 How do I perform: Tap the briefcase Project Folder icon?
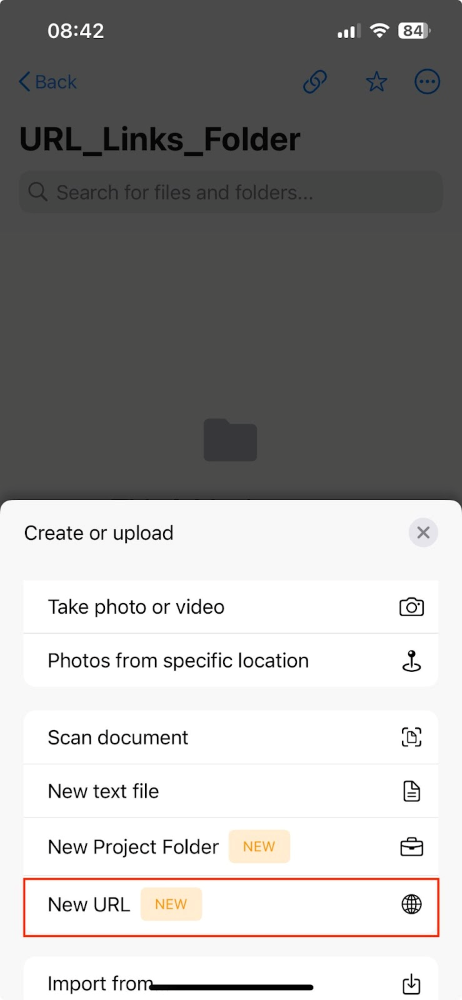(x=412, y=848)
